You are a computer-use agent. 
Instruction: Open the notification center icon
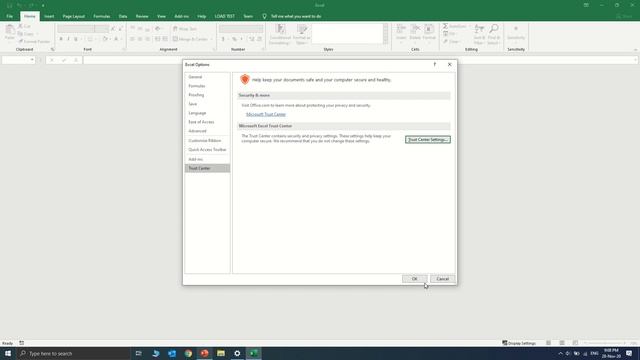click(629, 353)
